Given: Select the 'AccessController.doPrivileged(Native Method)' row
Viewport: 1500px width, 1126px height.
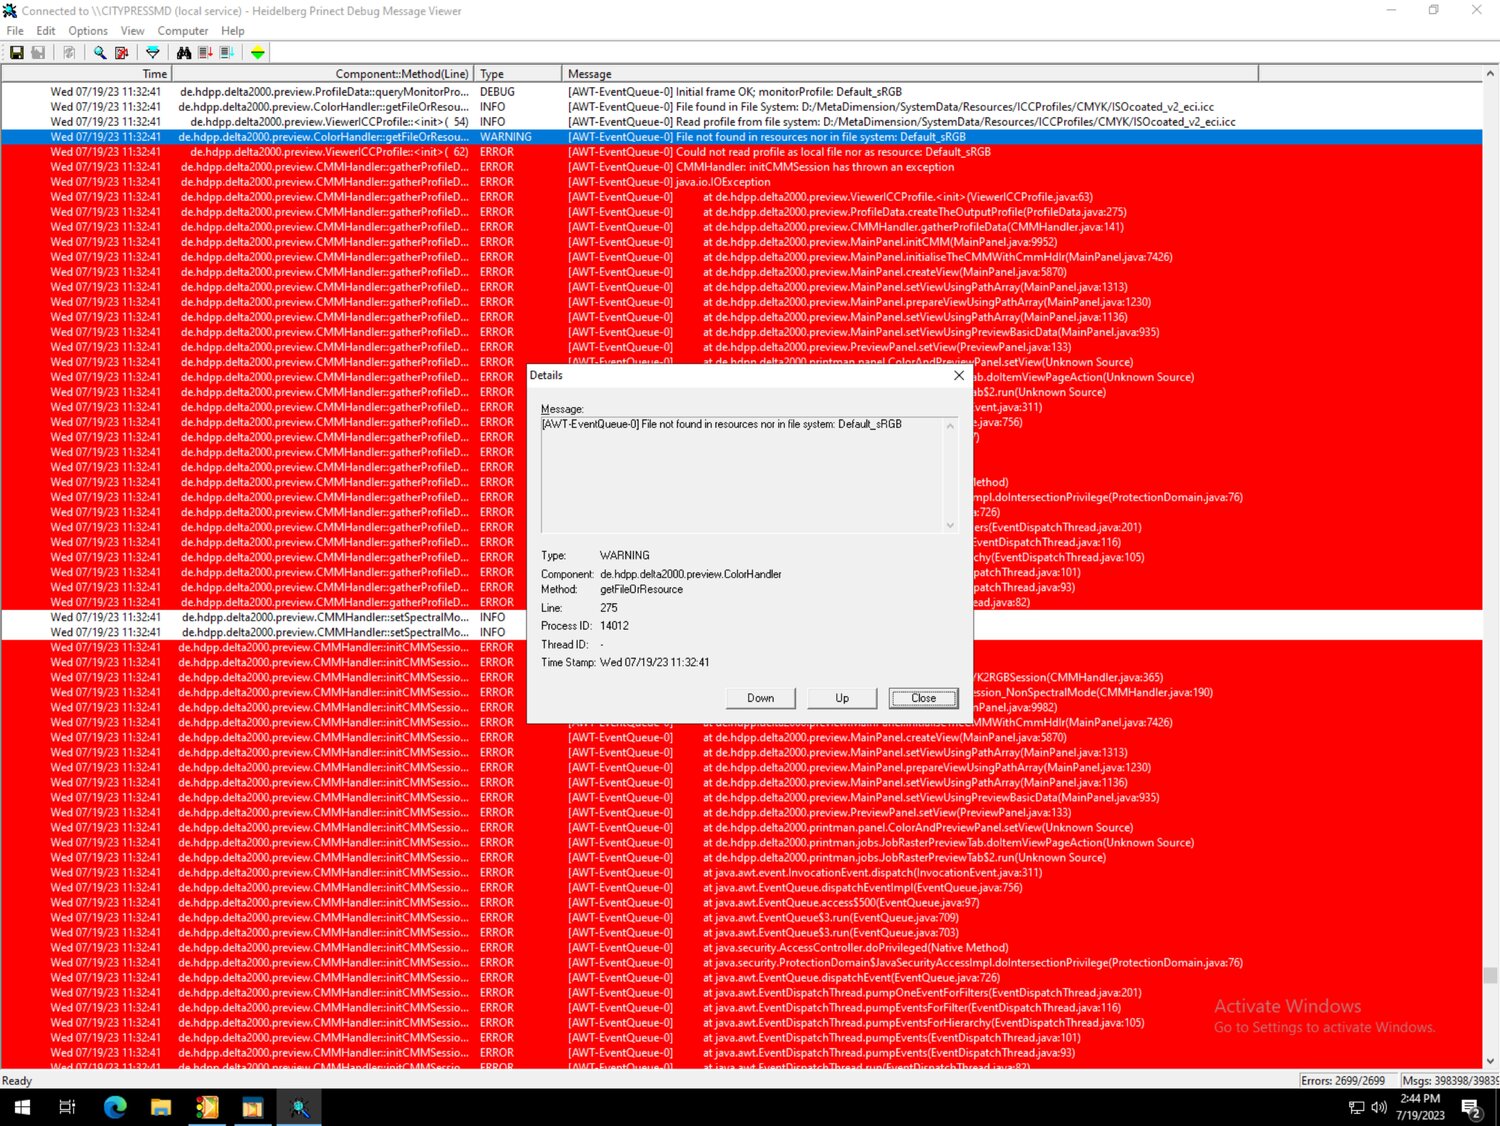Looking at the screenshot, I should pyautogui.click(x=742, y=947).
